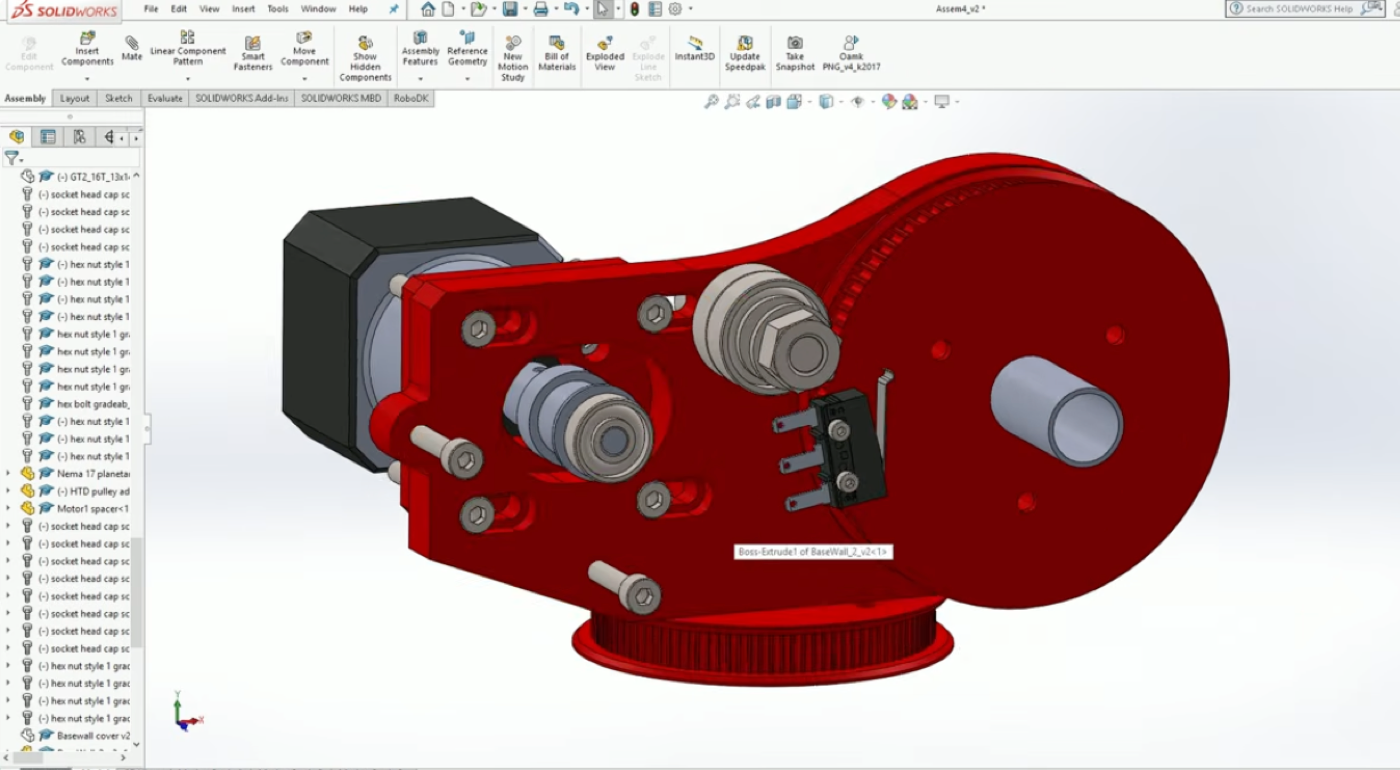Image resolution: width=1400 pixels, height=770 pixels.
Task: Open Assembly Features
Action: pos(420,49)
